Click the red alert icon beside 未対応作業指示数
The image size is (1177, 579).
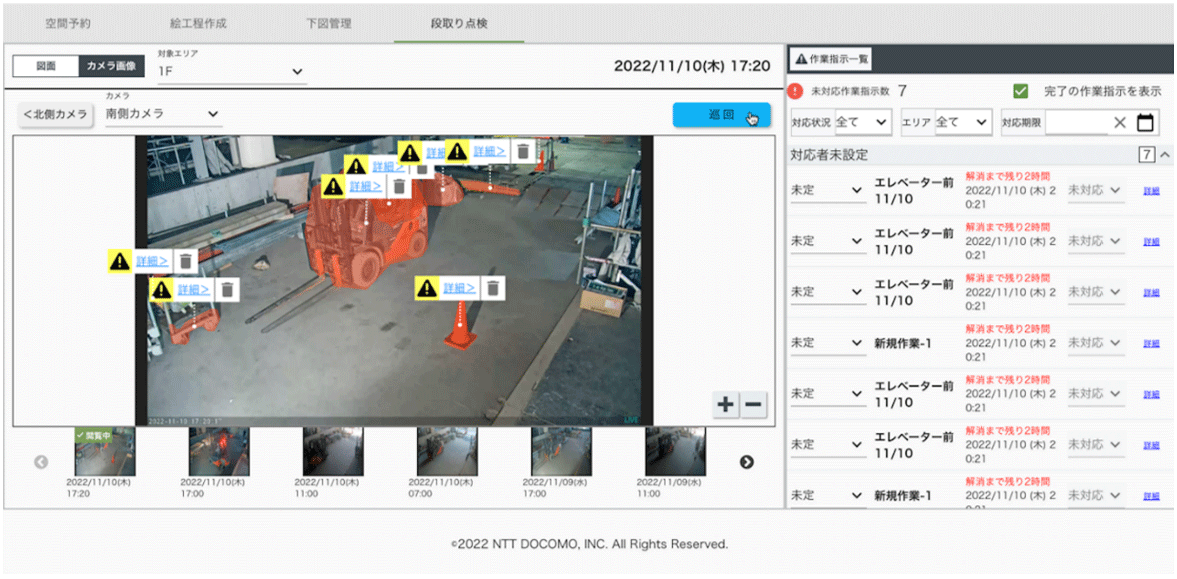795,92
